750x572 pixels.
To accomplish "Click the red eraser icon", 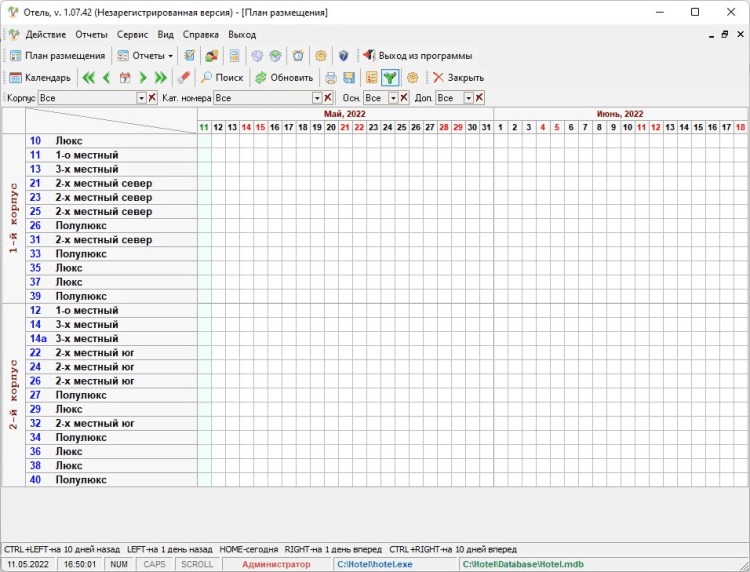I will 183,77.
